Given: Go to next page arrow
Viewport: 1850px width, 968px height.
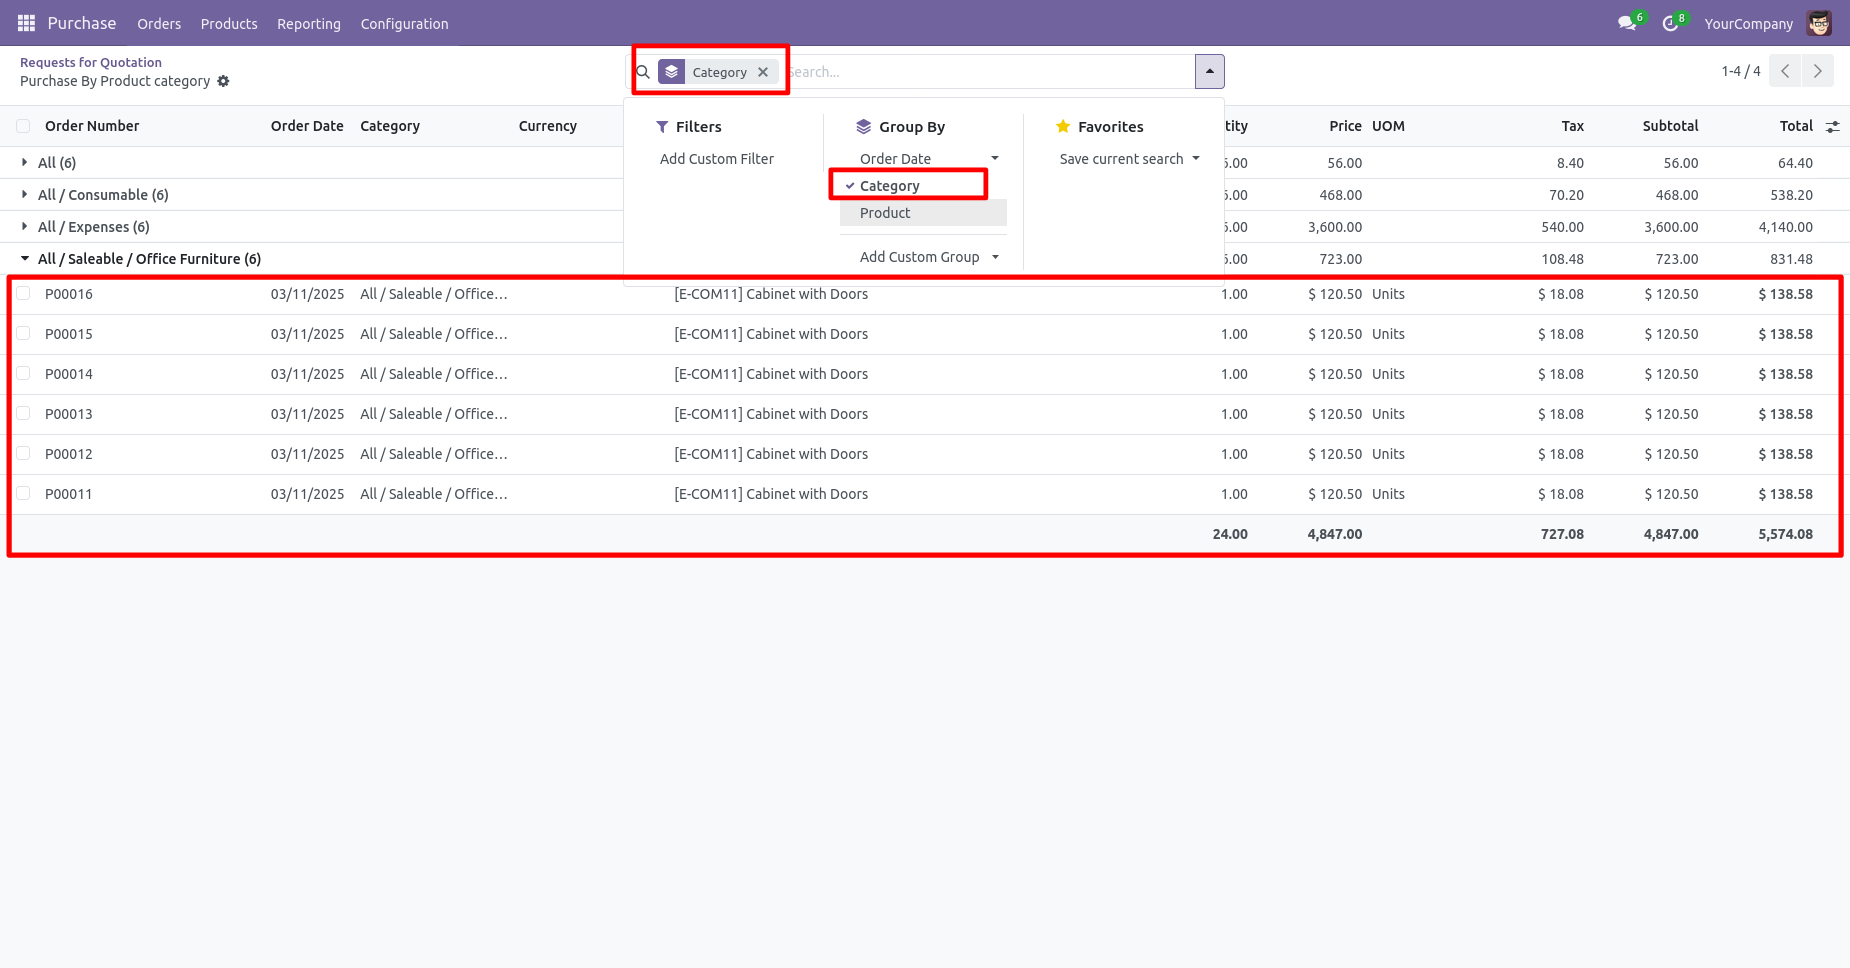Looking at the screenshot, I should pyautogui.click(x=1818, y=71).
